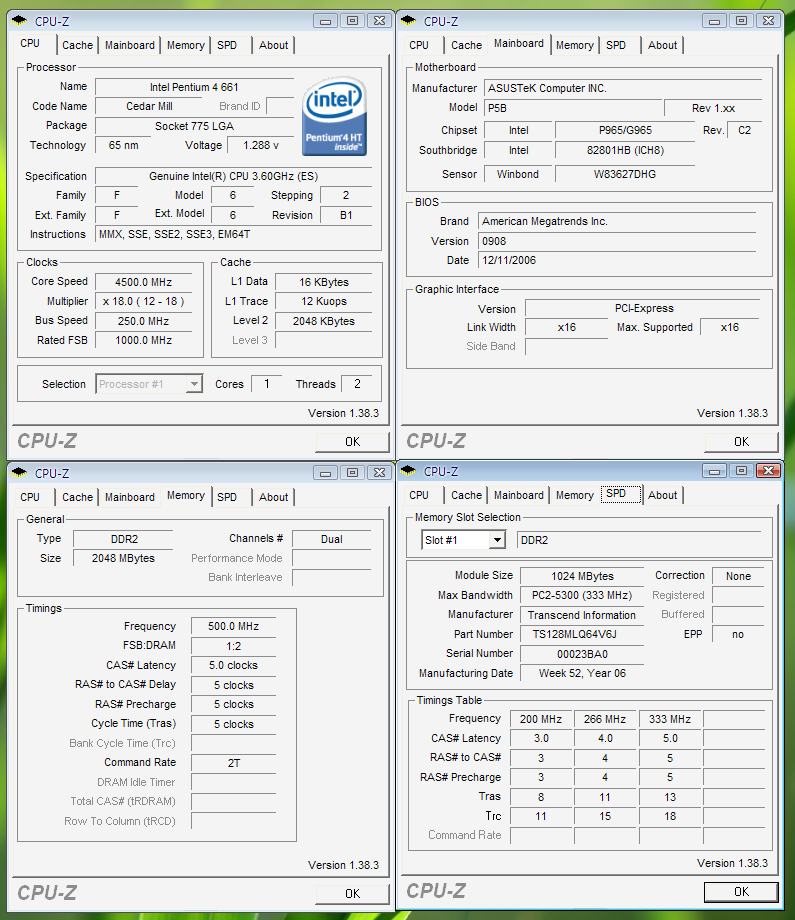Expand the Processor #1 selection dropdown
The image size is (795, 920).
[x=194, y=384]
